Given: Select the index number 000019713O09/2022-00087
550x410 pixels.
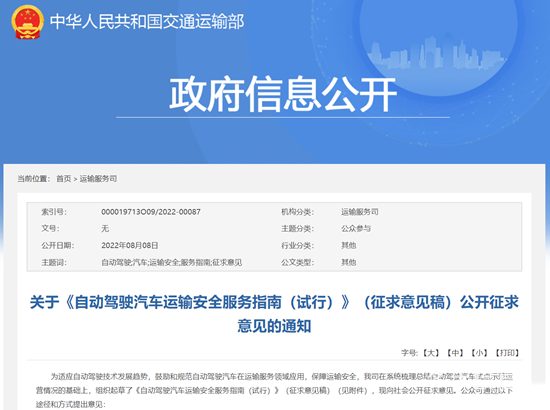Looking at the screenshot, I should [x=151, y=212].
